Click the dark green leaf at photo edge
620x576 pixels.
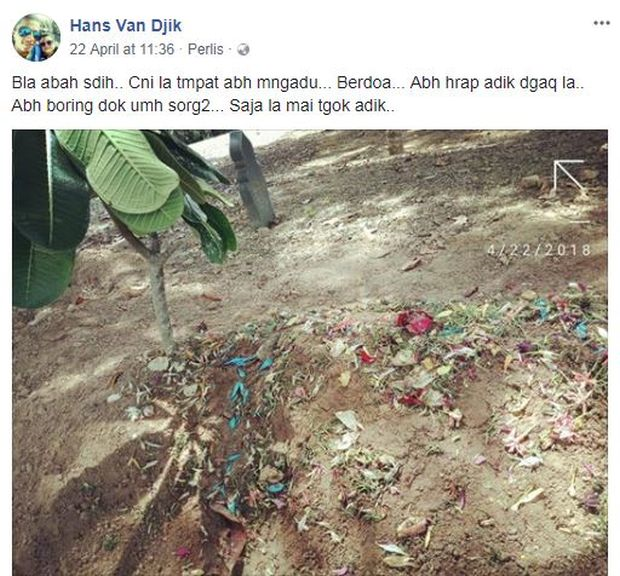(x=43, y=217)
